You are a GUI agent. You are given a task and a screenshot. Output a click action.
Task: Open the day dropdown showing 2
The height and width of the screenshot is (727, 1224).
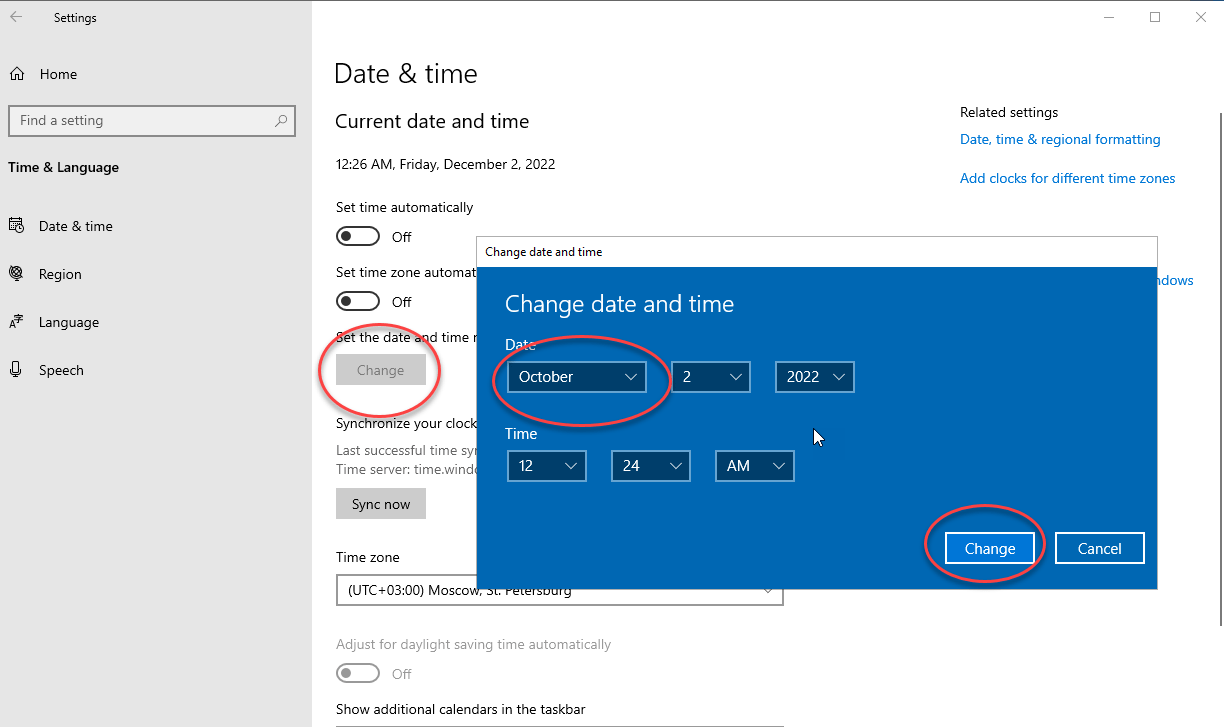[711, 377]
